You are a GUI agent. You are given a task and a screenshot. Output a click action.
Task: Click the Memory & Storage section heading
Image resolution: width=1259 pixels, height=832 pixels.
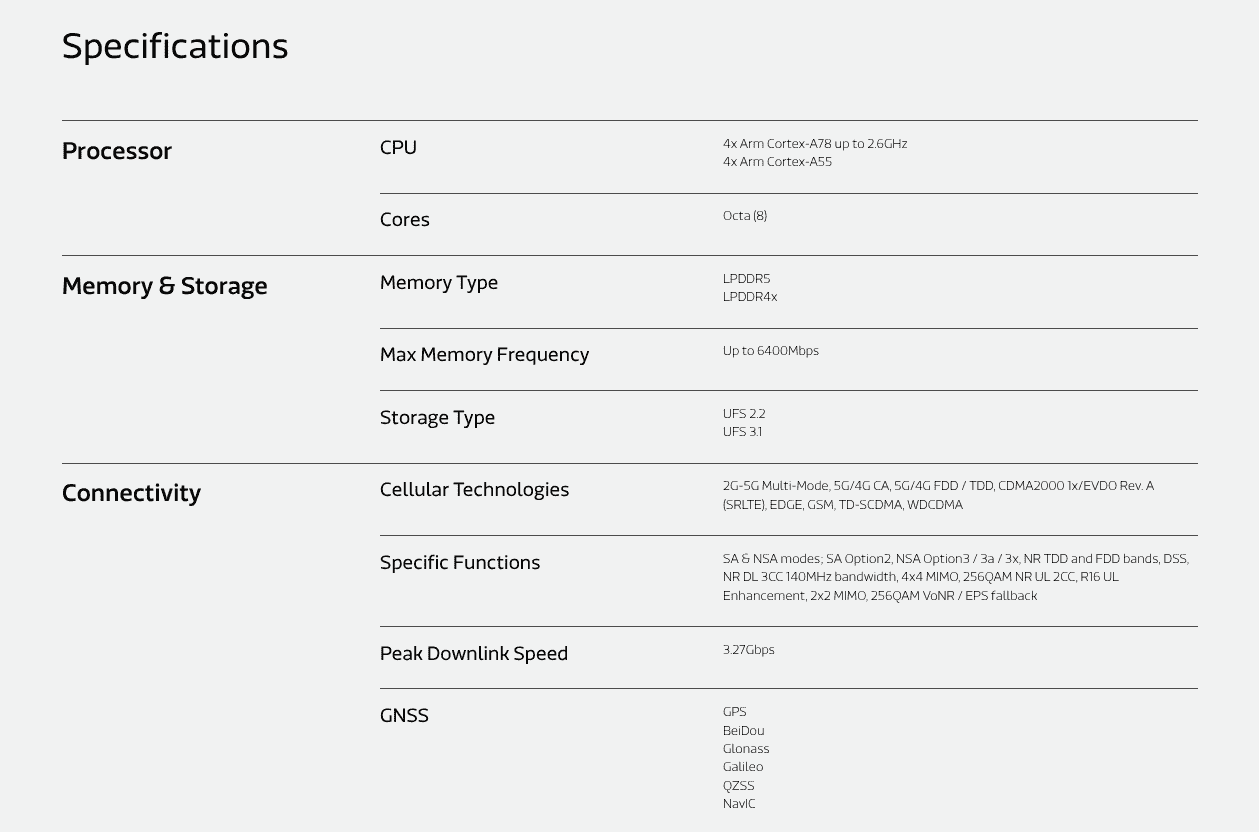pyautogui.click(x=164, y=286)
